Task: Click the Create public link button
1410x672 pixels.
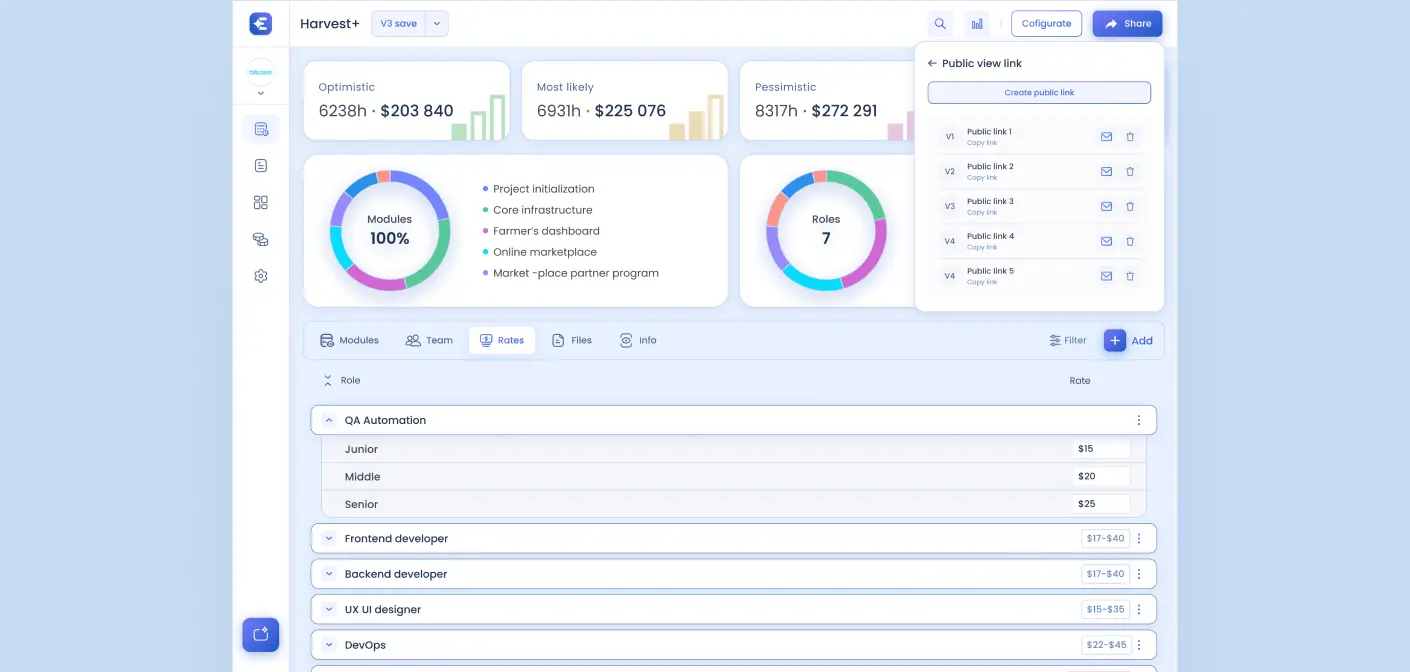Action: click(x=1039, y=93)
